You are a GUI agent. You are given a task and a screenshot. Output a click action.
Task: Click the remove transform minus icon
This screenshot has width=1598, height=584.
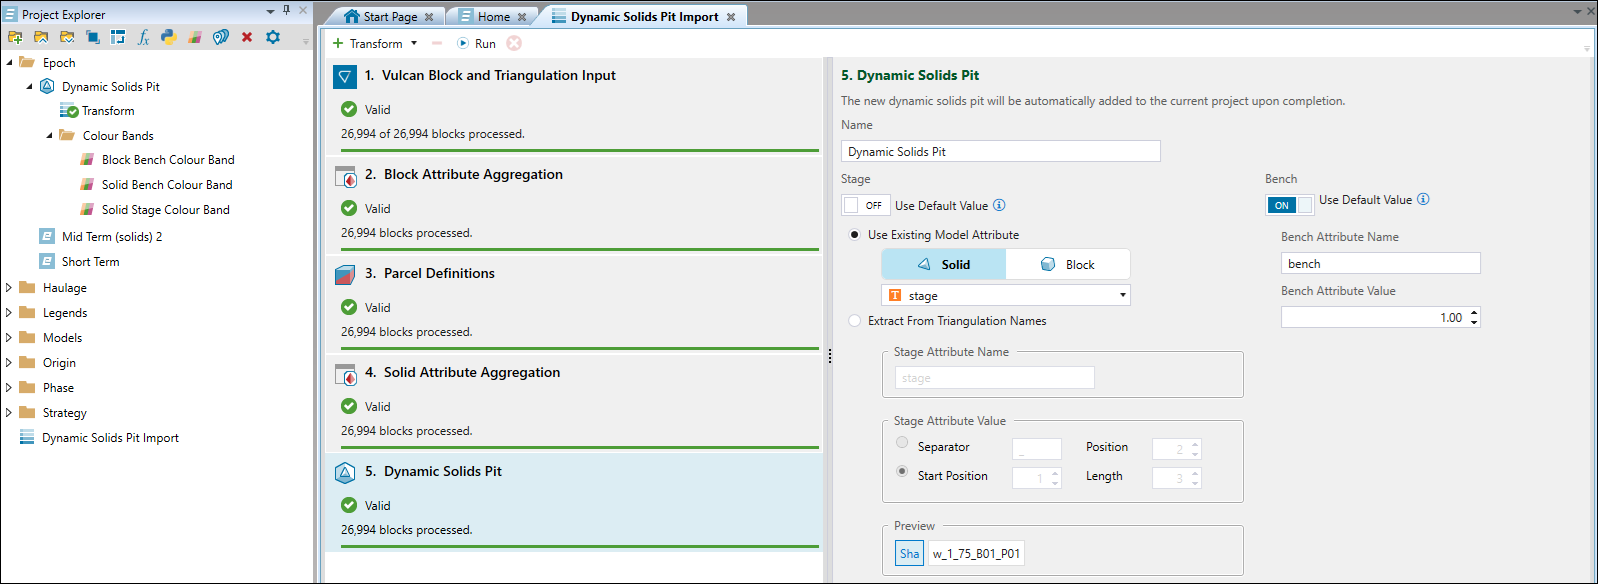pos(437,43)
